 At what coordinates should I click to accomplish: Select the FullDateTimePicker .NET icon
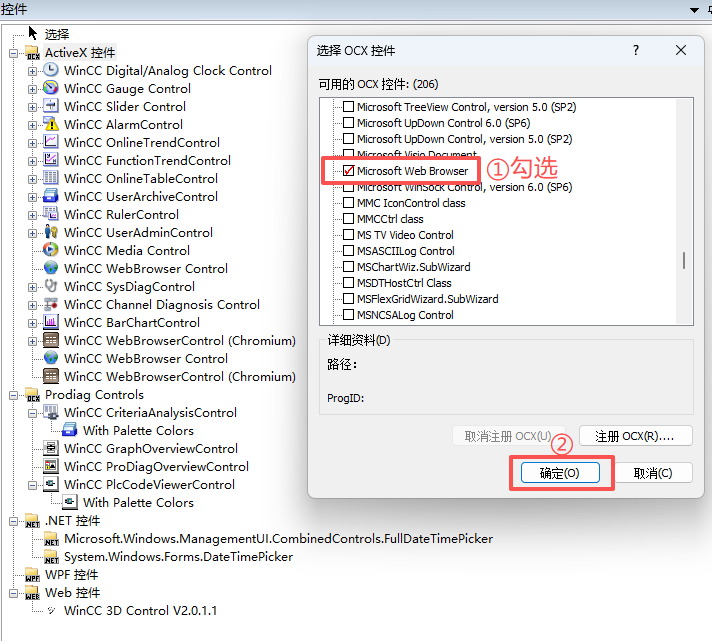51,539
